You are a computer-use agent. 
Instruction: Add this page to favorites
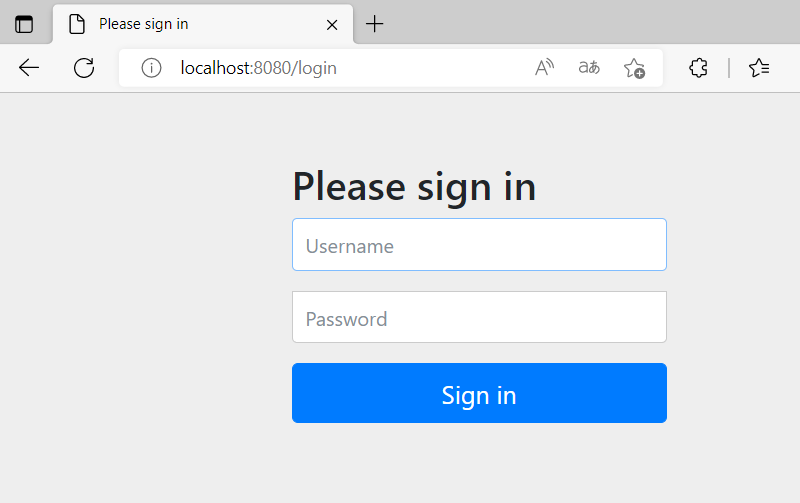634,68
